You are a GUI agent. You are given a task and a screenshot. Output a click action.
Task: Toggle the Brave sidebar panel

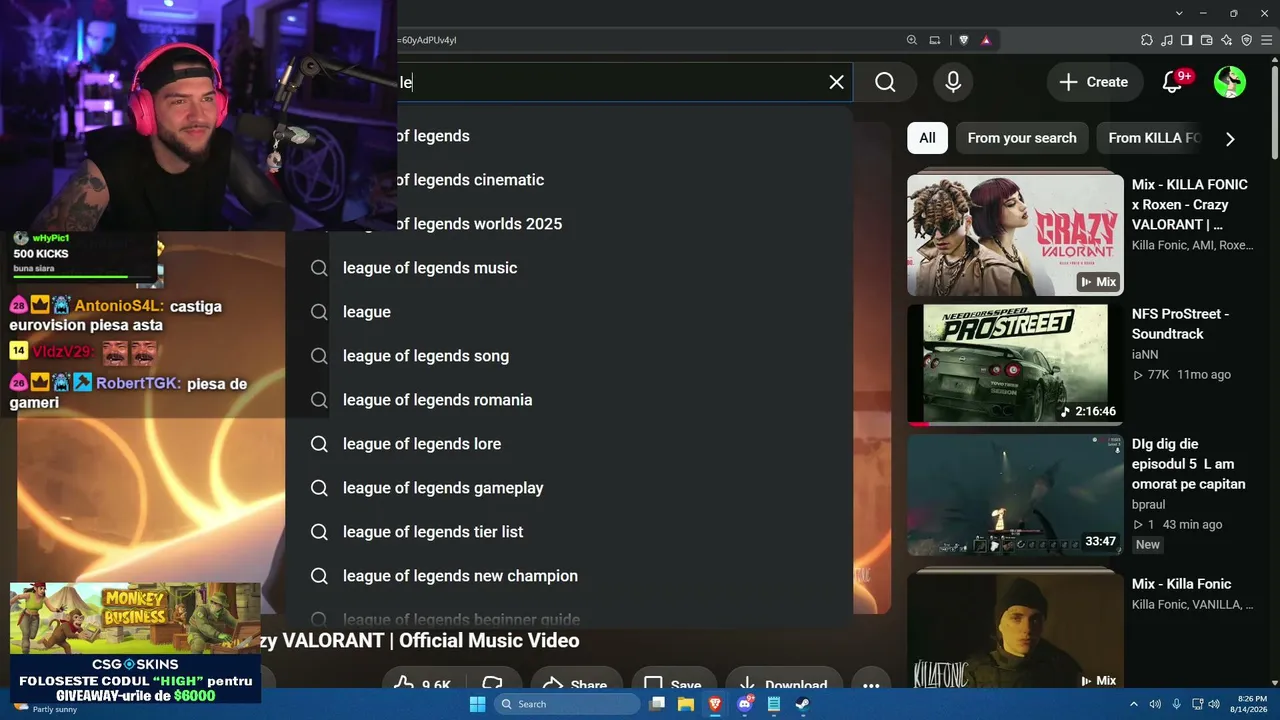click(x=1187, y=40)
